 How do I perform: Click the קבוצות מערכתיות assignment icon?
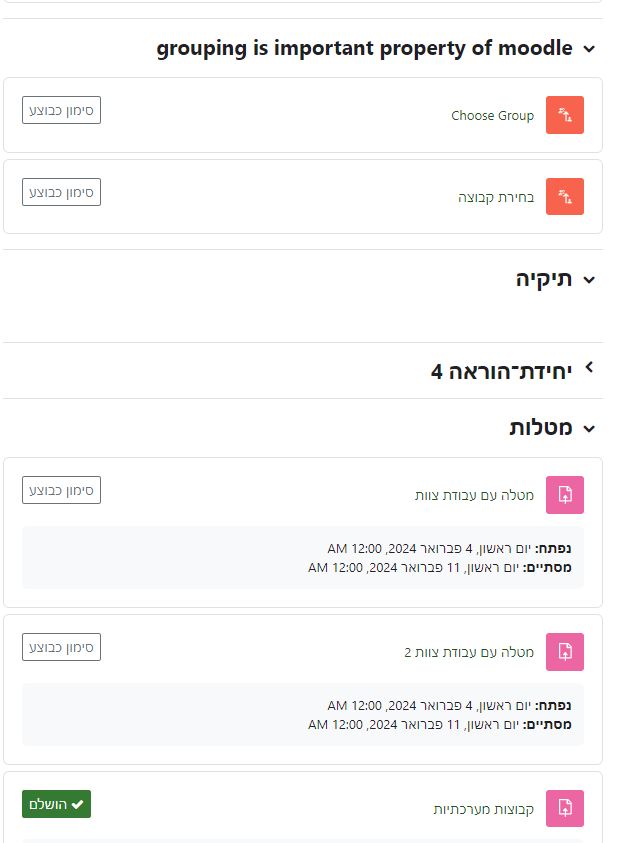pos(565,809)
